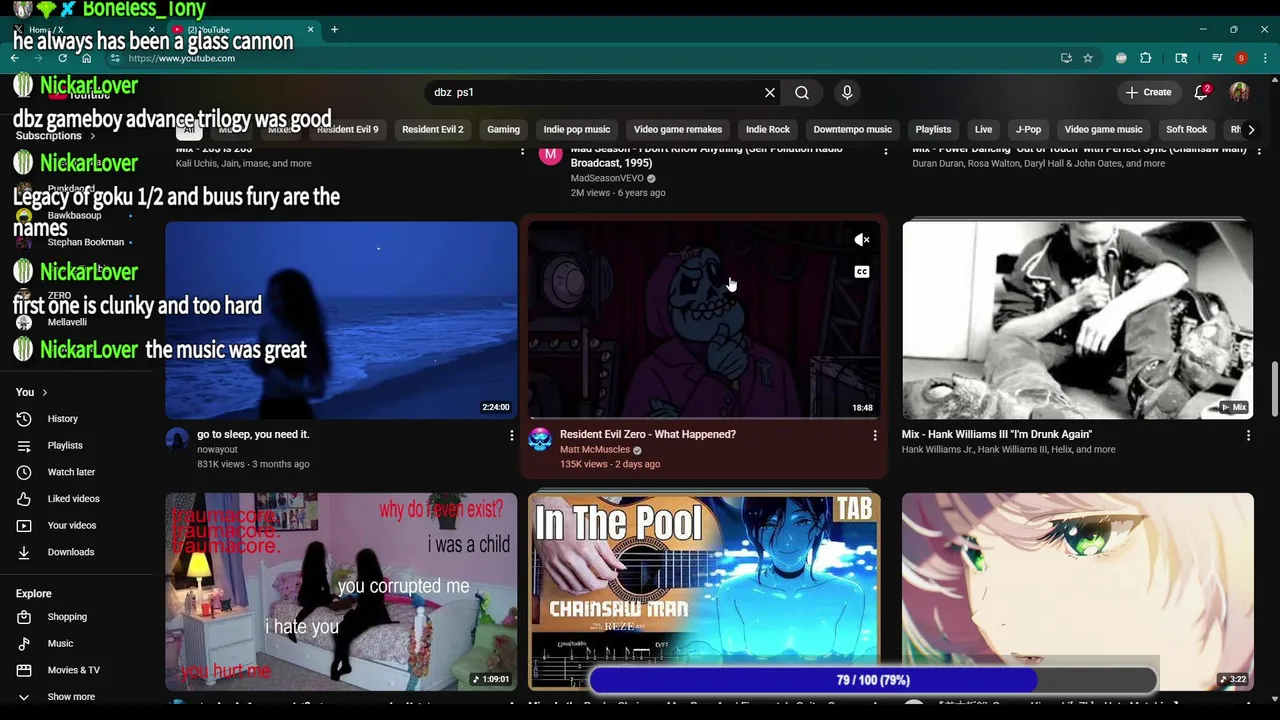Viewport: 1280px width, 720px height.
Task: Click the YouTube search magnifier button
Action: pos(802,92)
